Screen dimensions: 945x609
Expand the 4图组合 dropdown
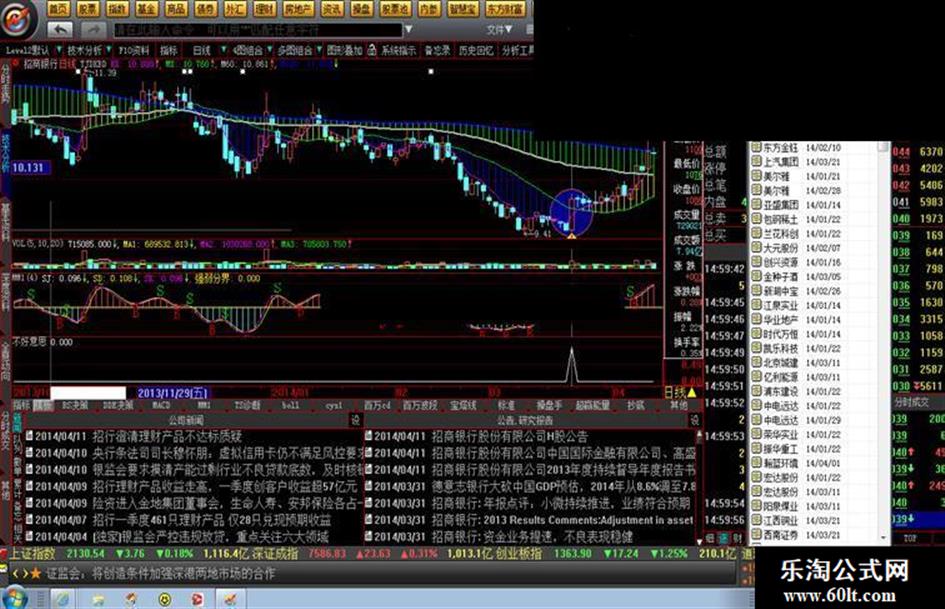269,50
